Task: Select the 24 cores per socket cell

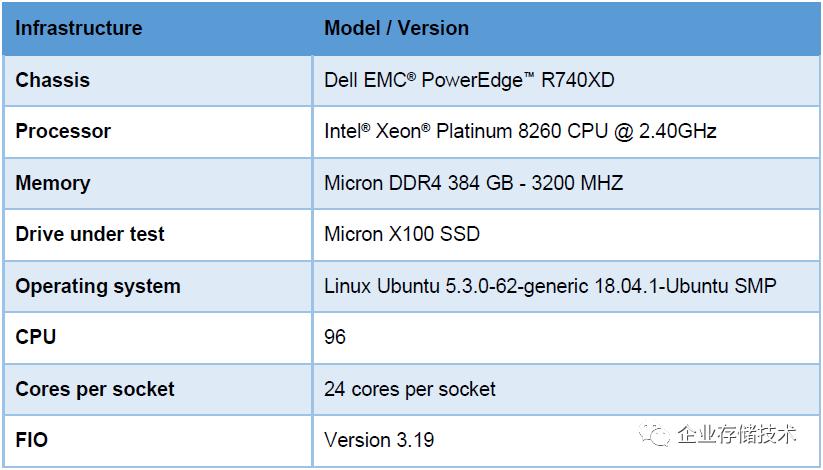Action: [410, 389]
